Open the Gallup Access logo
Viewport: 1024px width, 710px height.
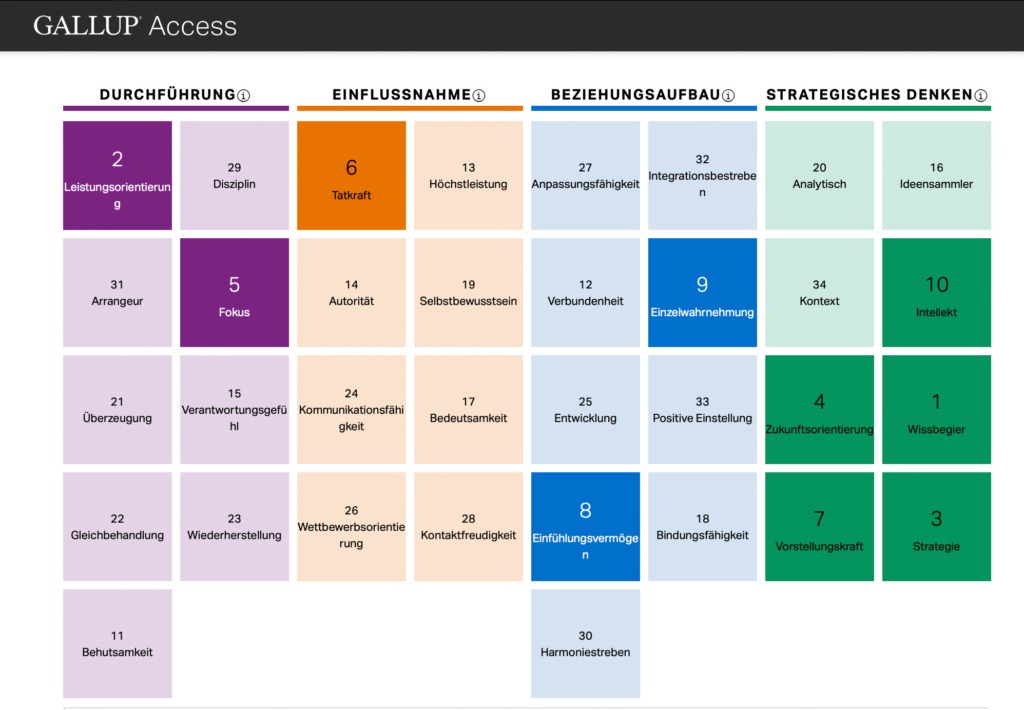click(135, 25)
